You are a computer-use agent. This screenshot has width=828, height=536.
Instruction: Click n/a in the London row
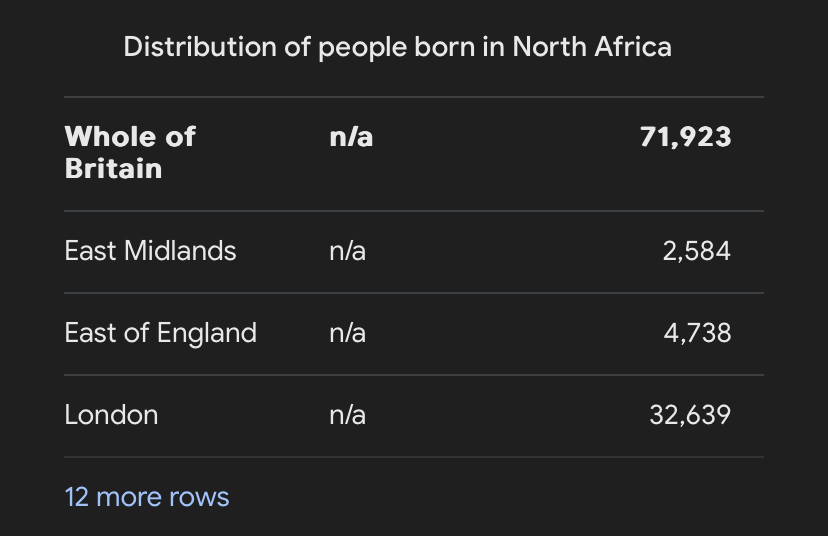(x=347, y=415)
